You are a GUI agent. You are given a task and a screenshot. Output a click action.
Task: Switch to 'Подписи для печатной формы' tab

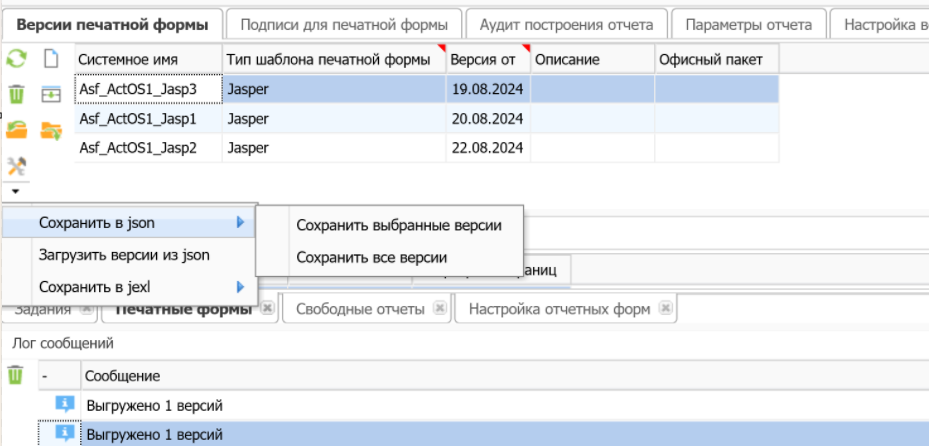(346, 24)
